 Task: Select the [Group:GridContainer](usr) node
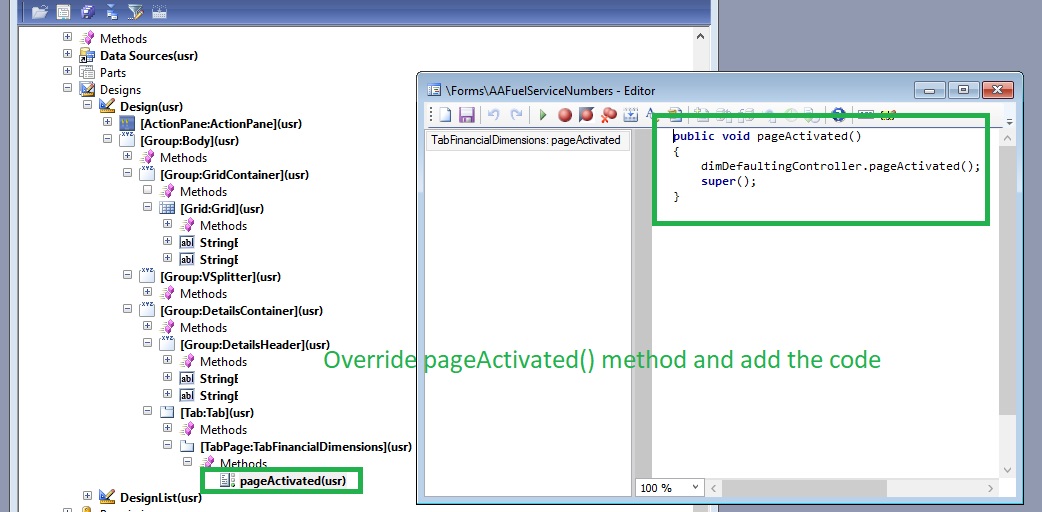coord(235,175)
